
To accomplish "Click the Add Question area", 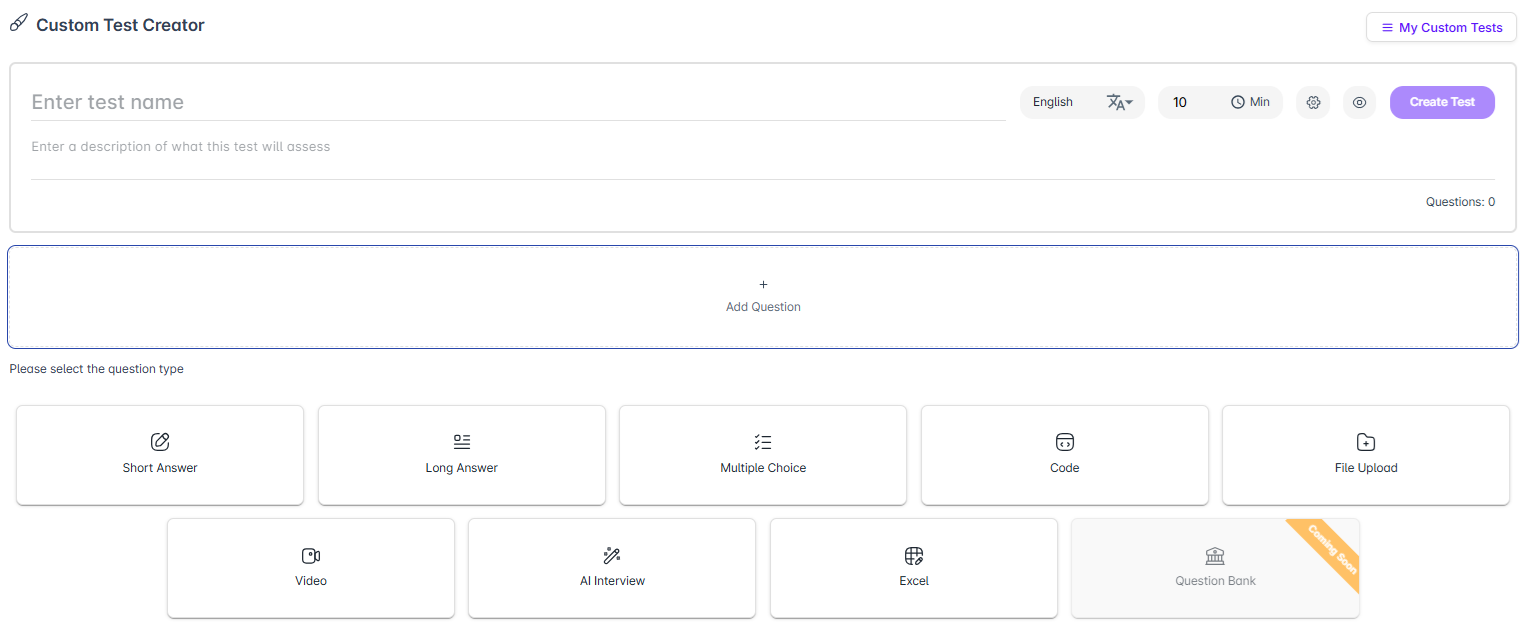I will click(763, 296).
